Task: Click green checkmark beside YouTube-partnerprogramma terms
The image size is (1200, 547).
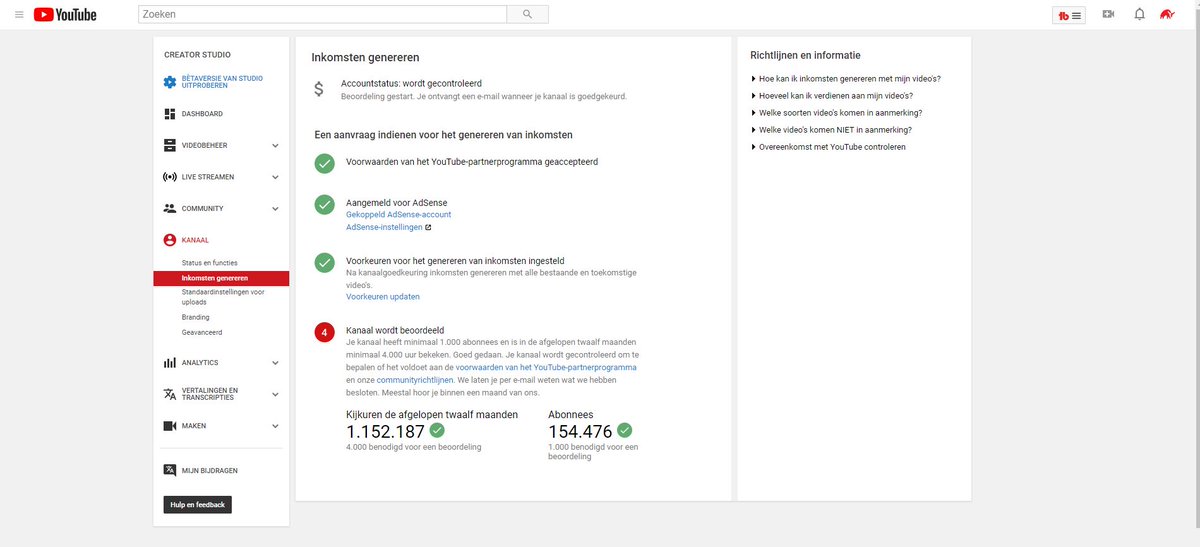Action: [x=324, y=163]
